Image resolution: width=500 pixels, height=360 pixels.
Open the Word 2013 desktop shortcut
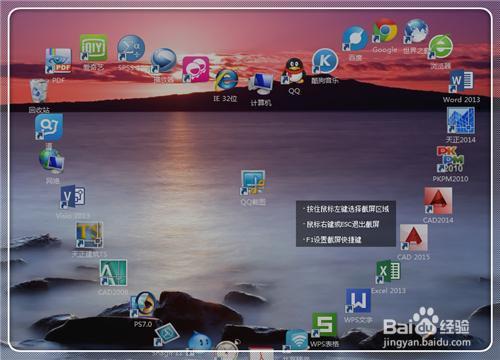(461, 81)
